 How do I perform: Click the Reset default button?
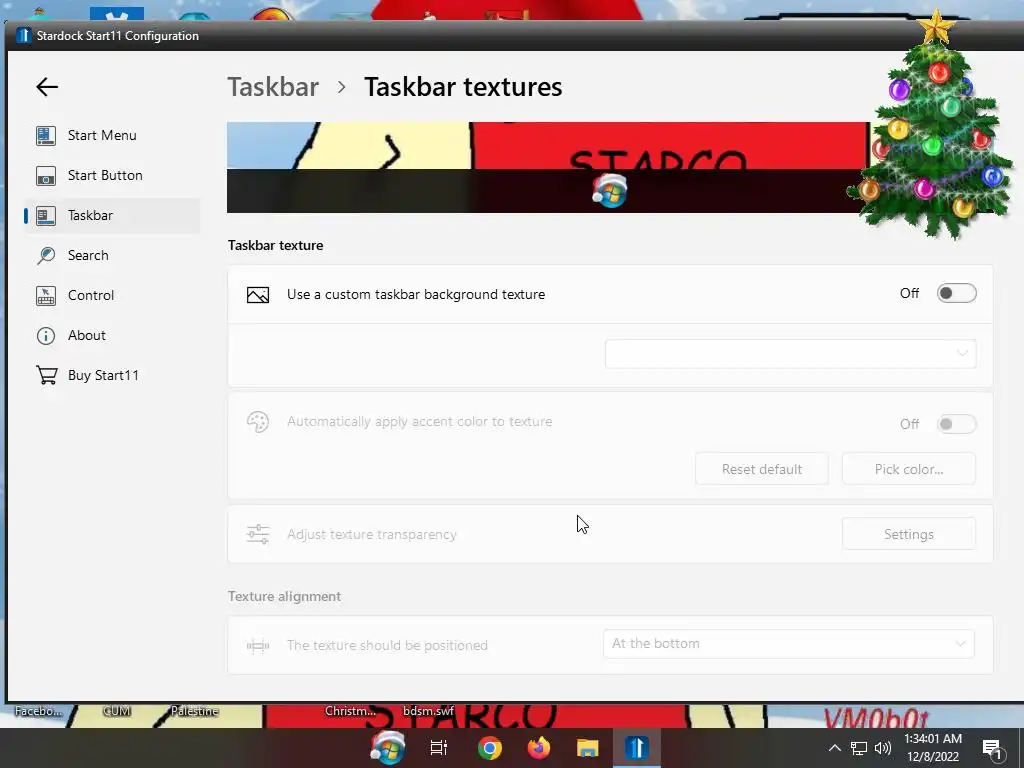pyautogui.click(x=762, y=469)
